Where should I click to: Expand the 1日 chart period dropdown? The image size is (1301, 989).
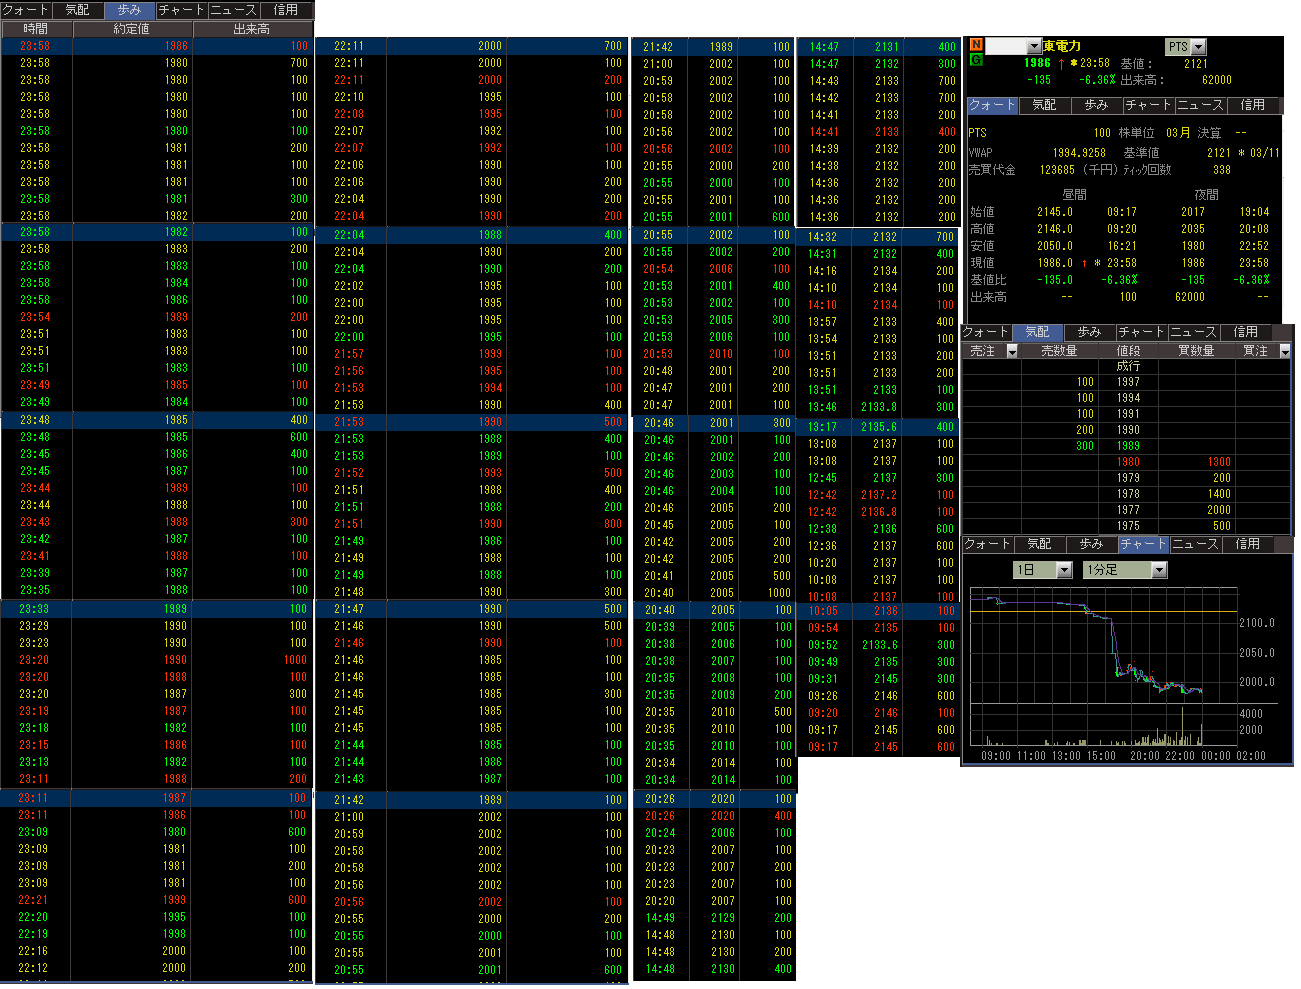(x=1064, y=570)
